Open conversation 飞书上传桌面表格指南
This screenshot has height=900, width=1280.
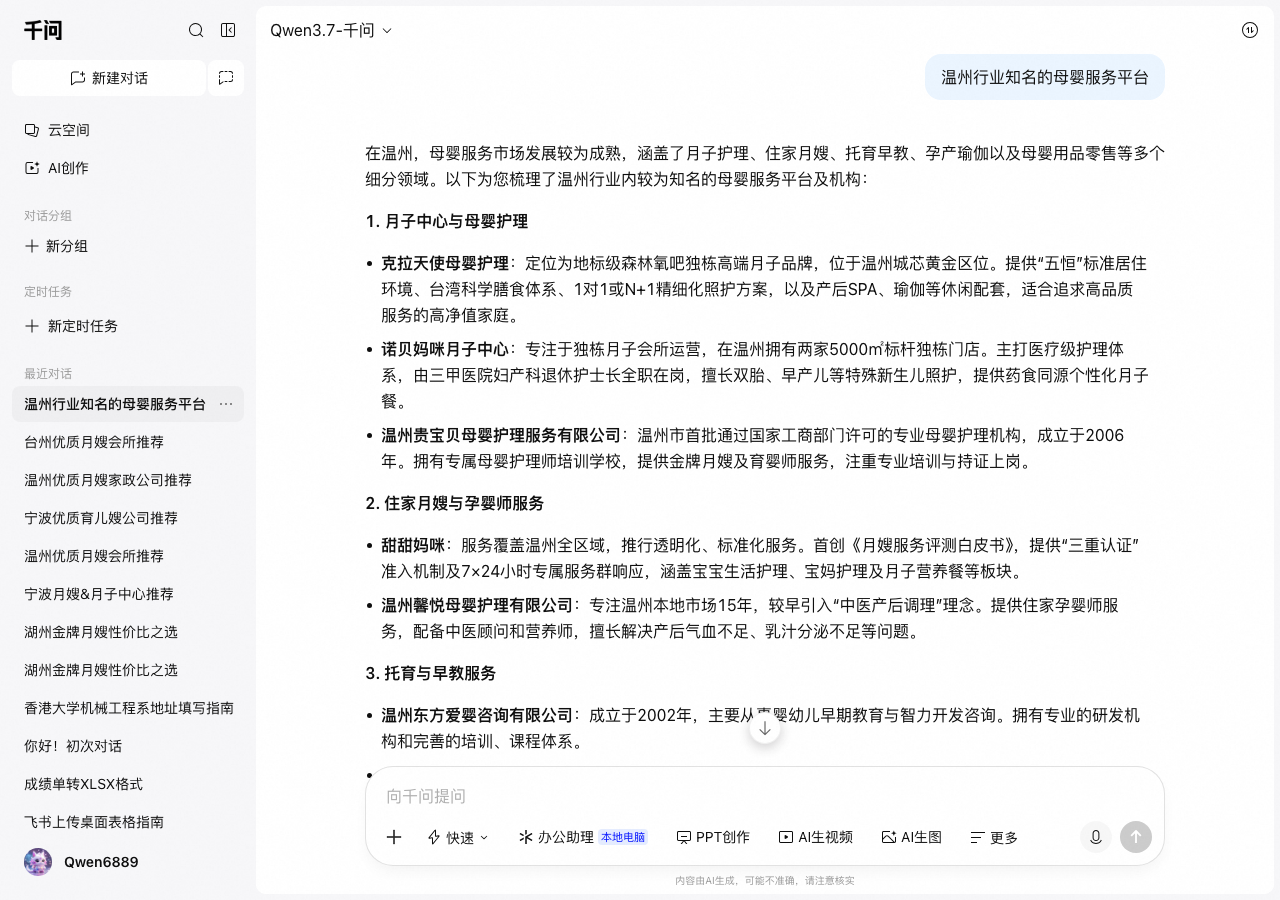click(x=128, y=822)
